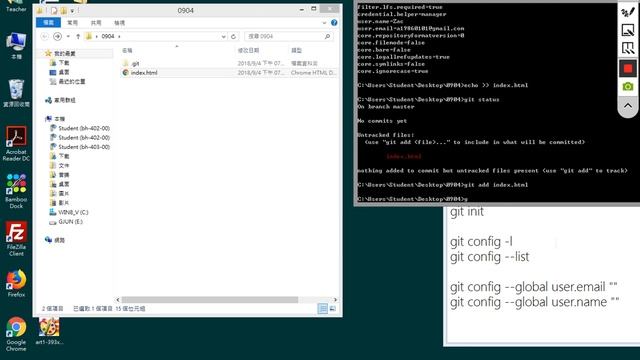Open the quick access toolbar customize dropdown
Viewport: 640px width, 360px height.
coord(73,11)
